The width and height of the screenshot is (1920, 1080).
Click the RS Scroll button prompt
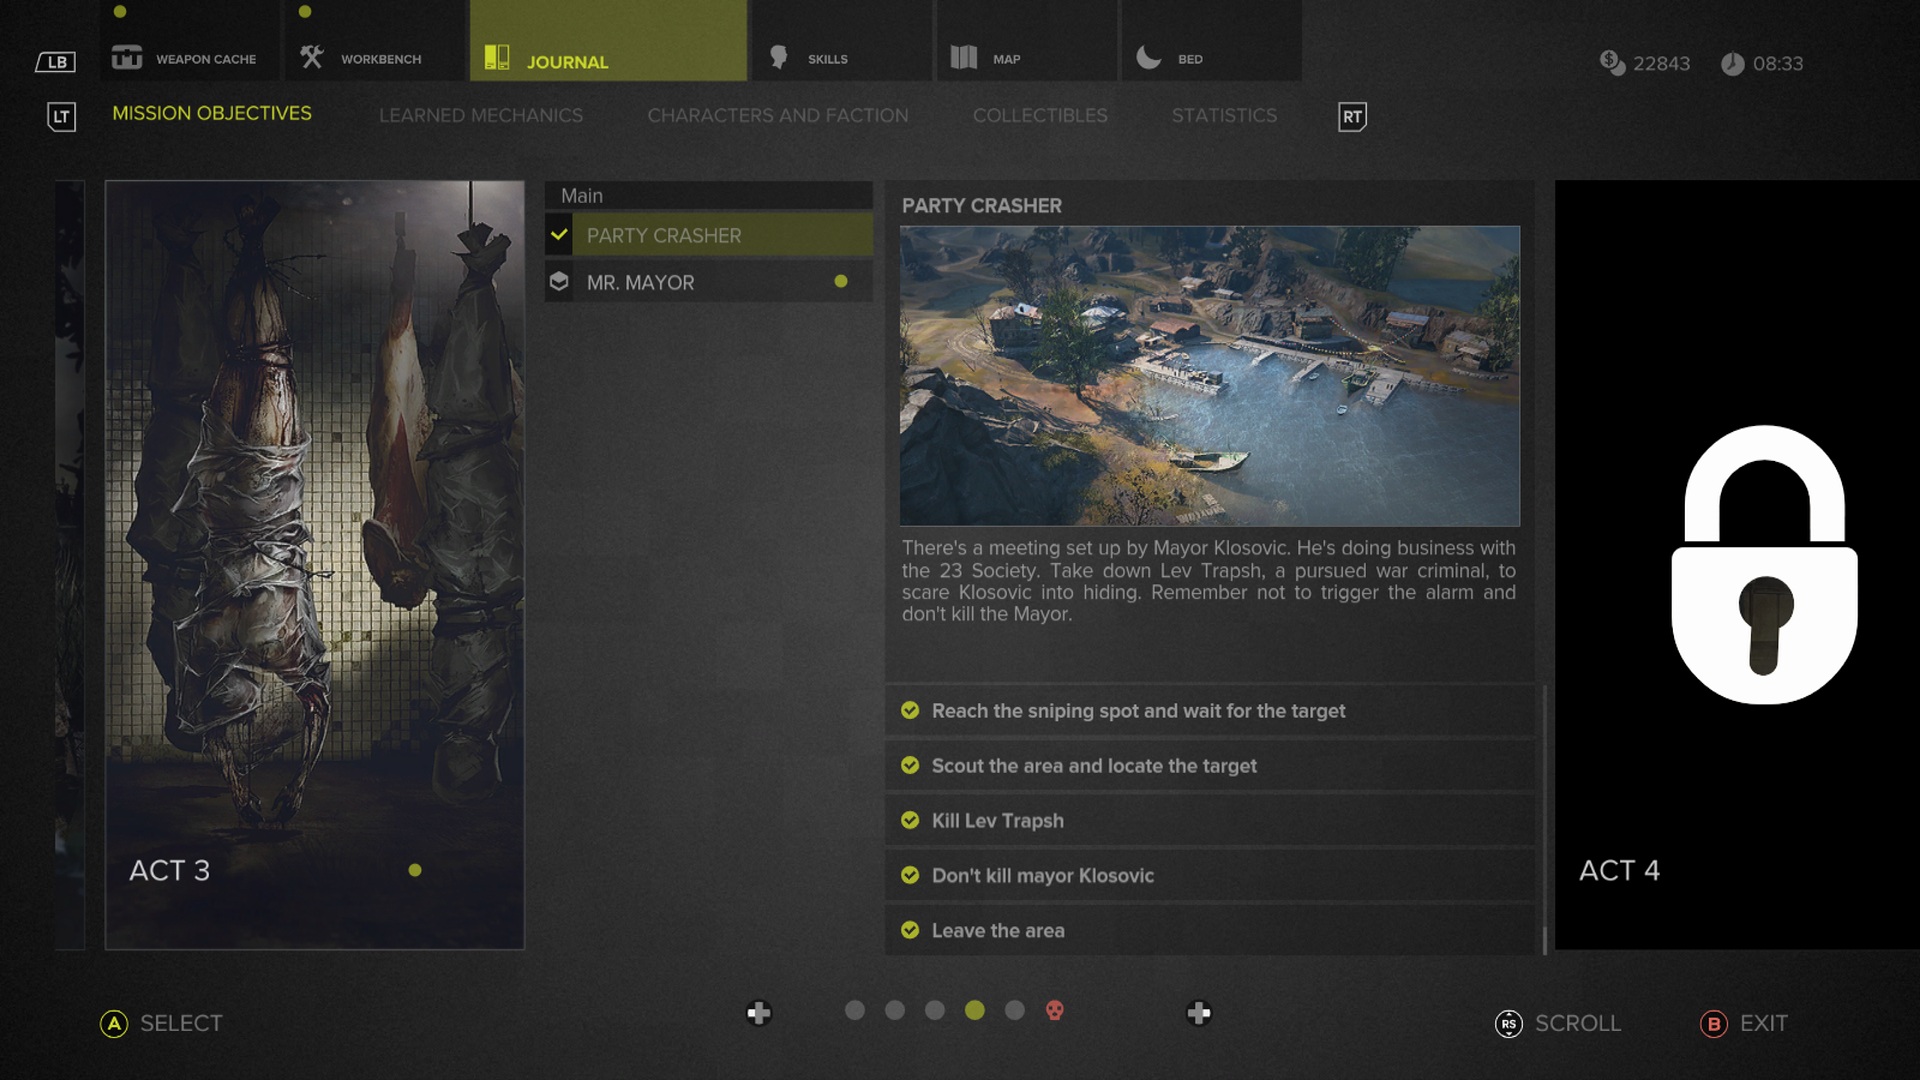point(1558,1023)
